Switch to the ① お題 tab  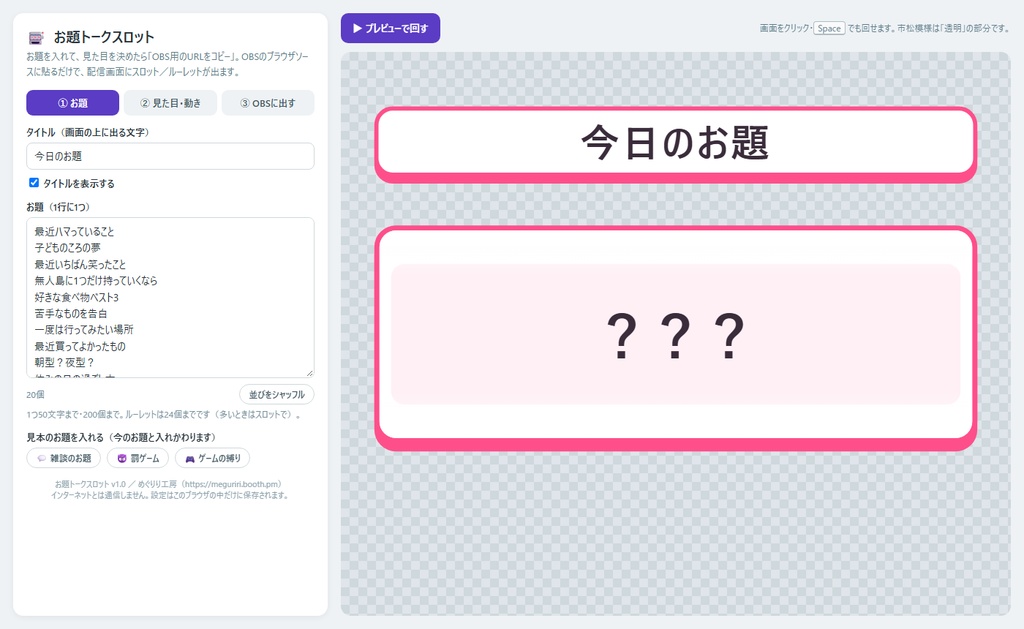[x=72, y=103]
